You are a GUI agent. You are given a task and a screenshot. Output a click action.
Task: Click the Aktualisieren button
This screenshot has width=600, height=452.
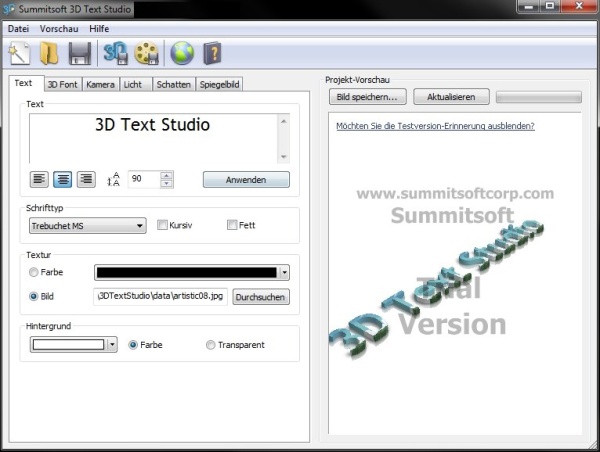tap(451, 97)
